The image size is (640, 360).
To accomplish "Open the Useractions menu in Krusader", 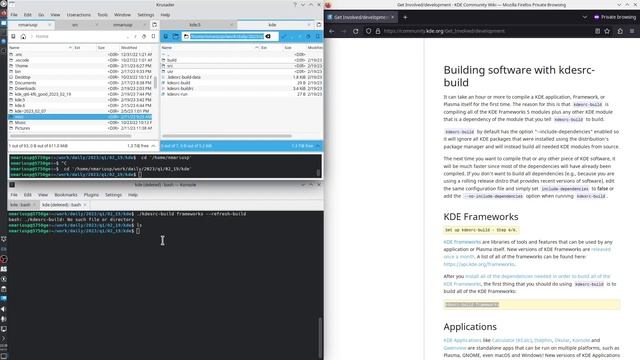I will [78, 15].
